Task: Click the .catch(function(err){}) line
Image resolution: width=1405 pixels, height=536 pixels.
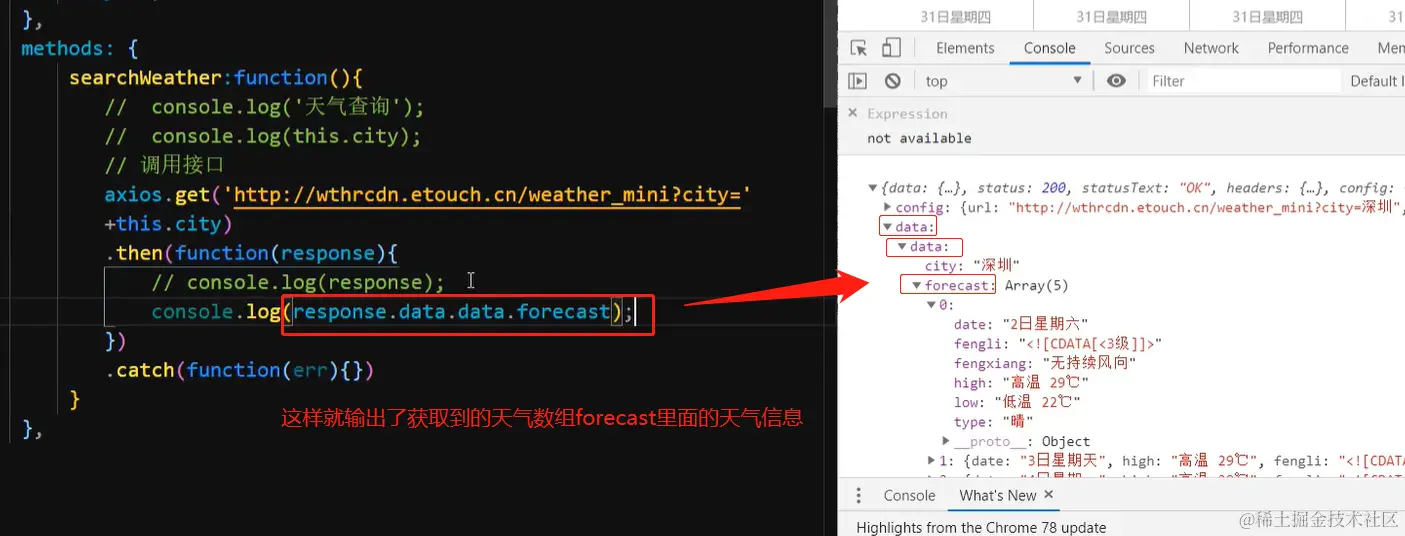Action: [240, 371]
